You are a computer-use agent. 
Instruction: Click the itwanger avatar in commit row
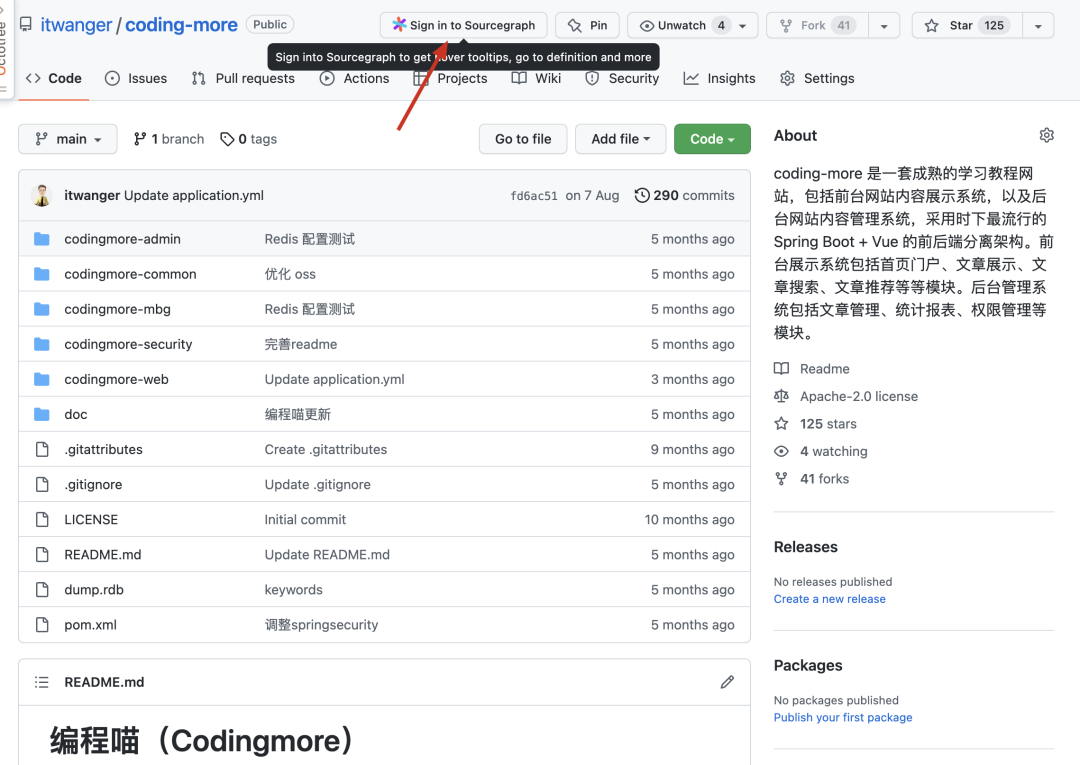point(42,196)
